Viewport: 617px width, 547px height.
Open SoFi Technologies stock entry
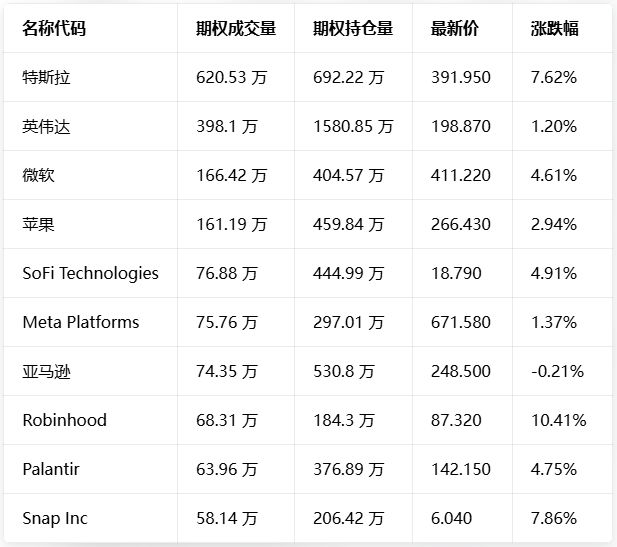click(90, 273)
